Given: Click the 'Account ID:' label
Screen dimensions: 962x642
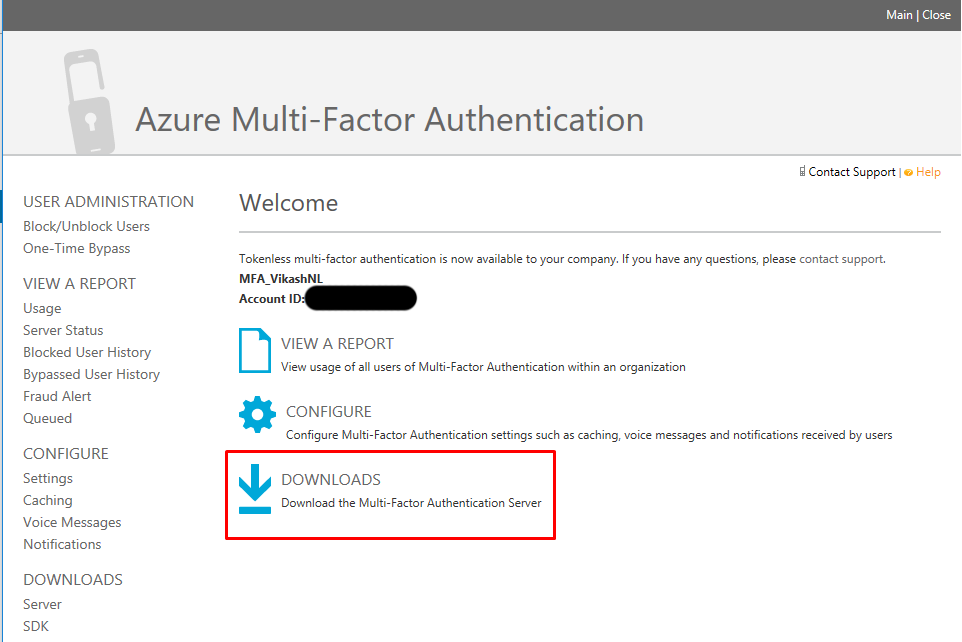Looking at the screenshot, I should [x=272, y=299].
